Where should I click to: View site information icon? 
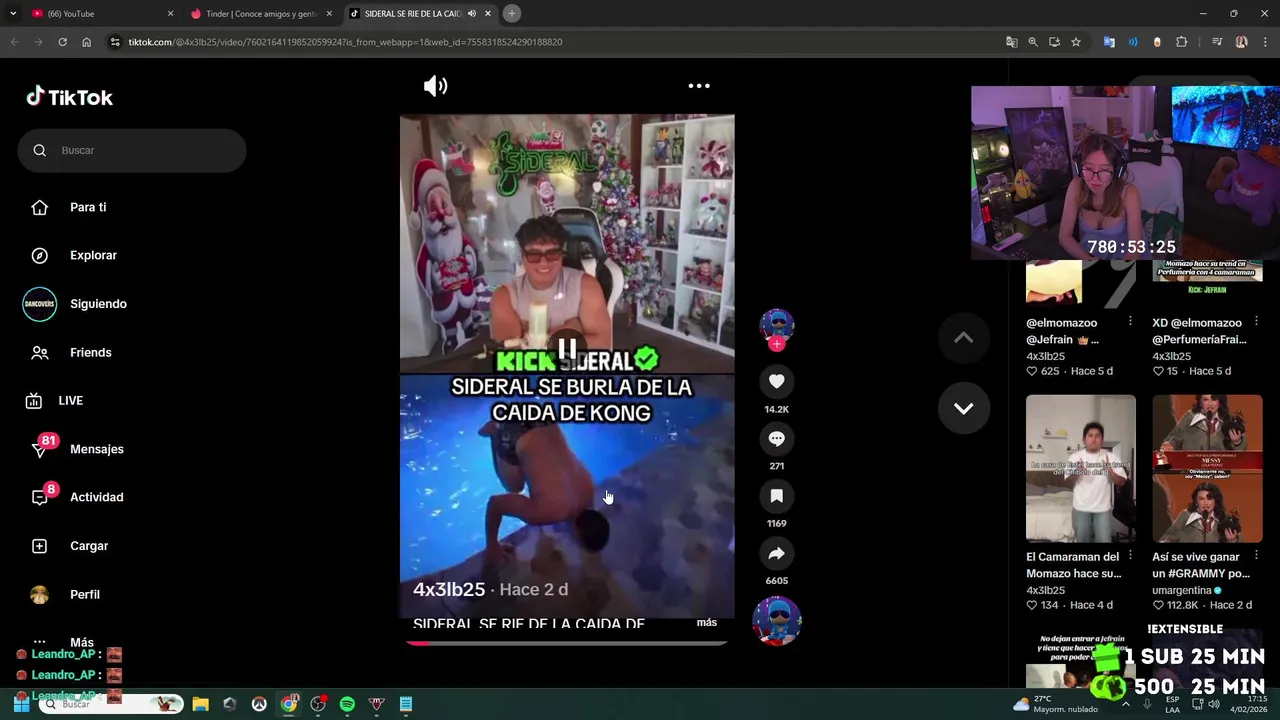tap(115, 42)
